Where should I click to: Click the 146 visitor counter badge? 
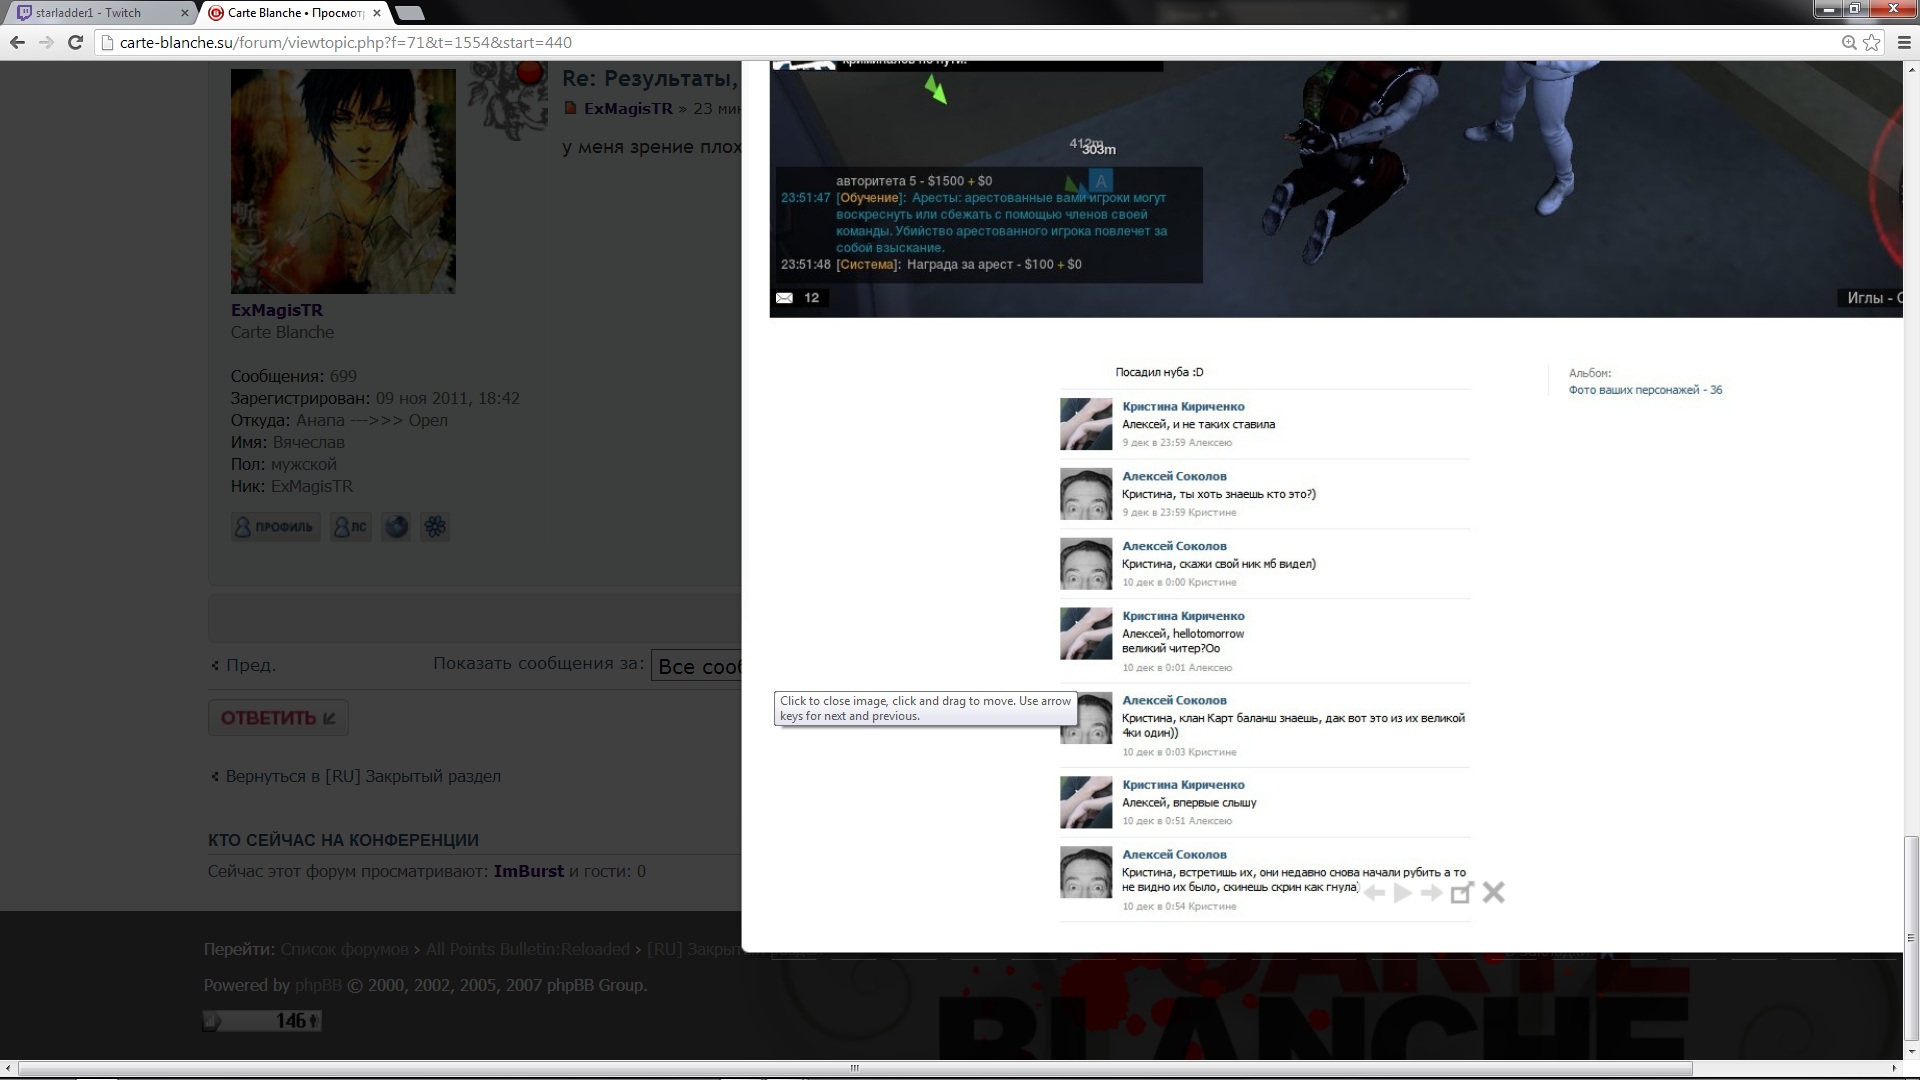point(262,1021)
